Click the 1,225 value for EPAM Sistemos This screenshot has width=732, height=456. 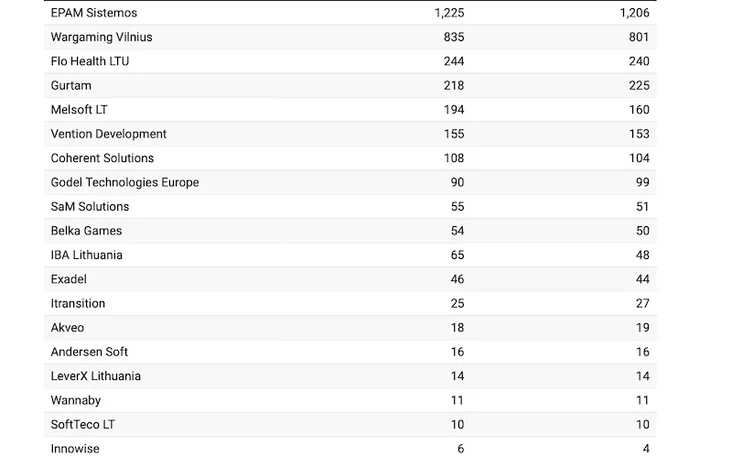[x=449, y=13]
